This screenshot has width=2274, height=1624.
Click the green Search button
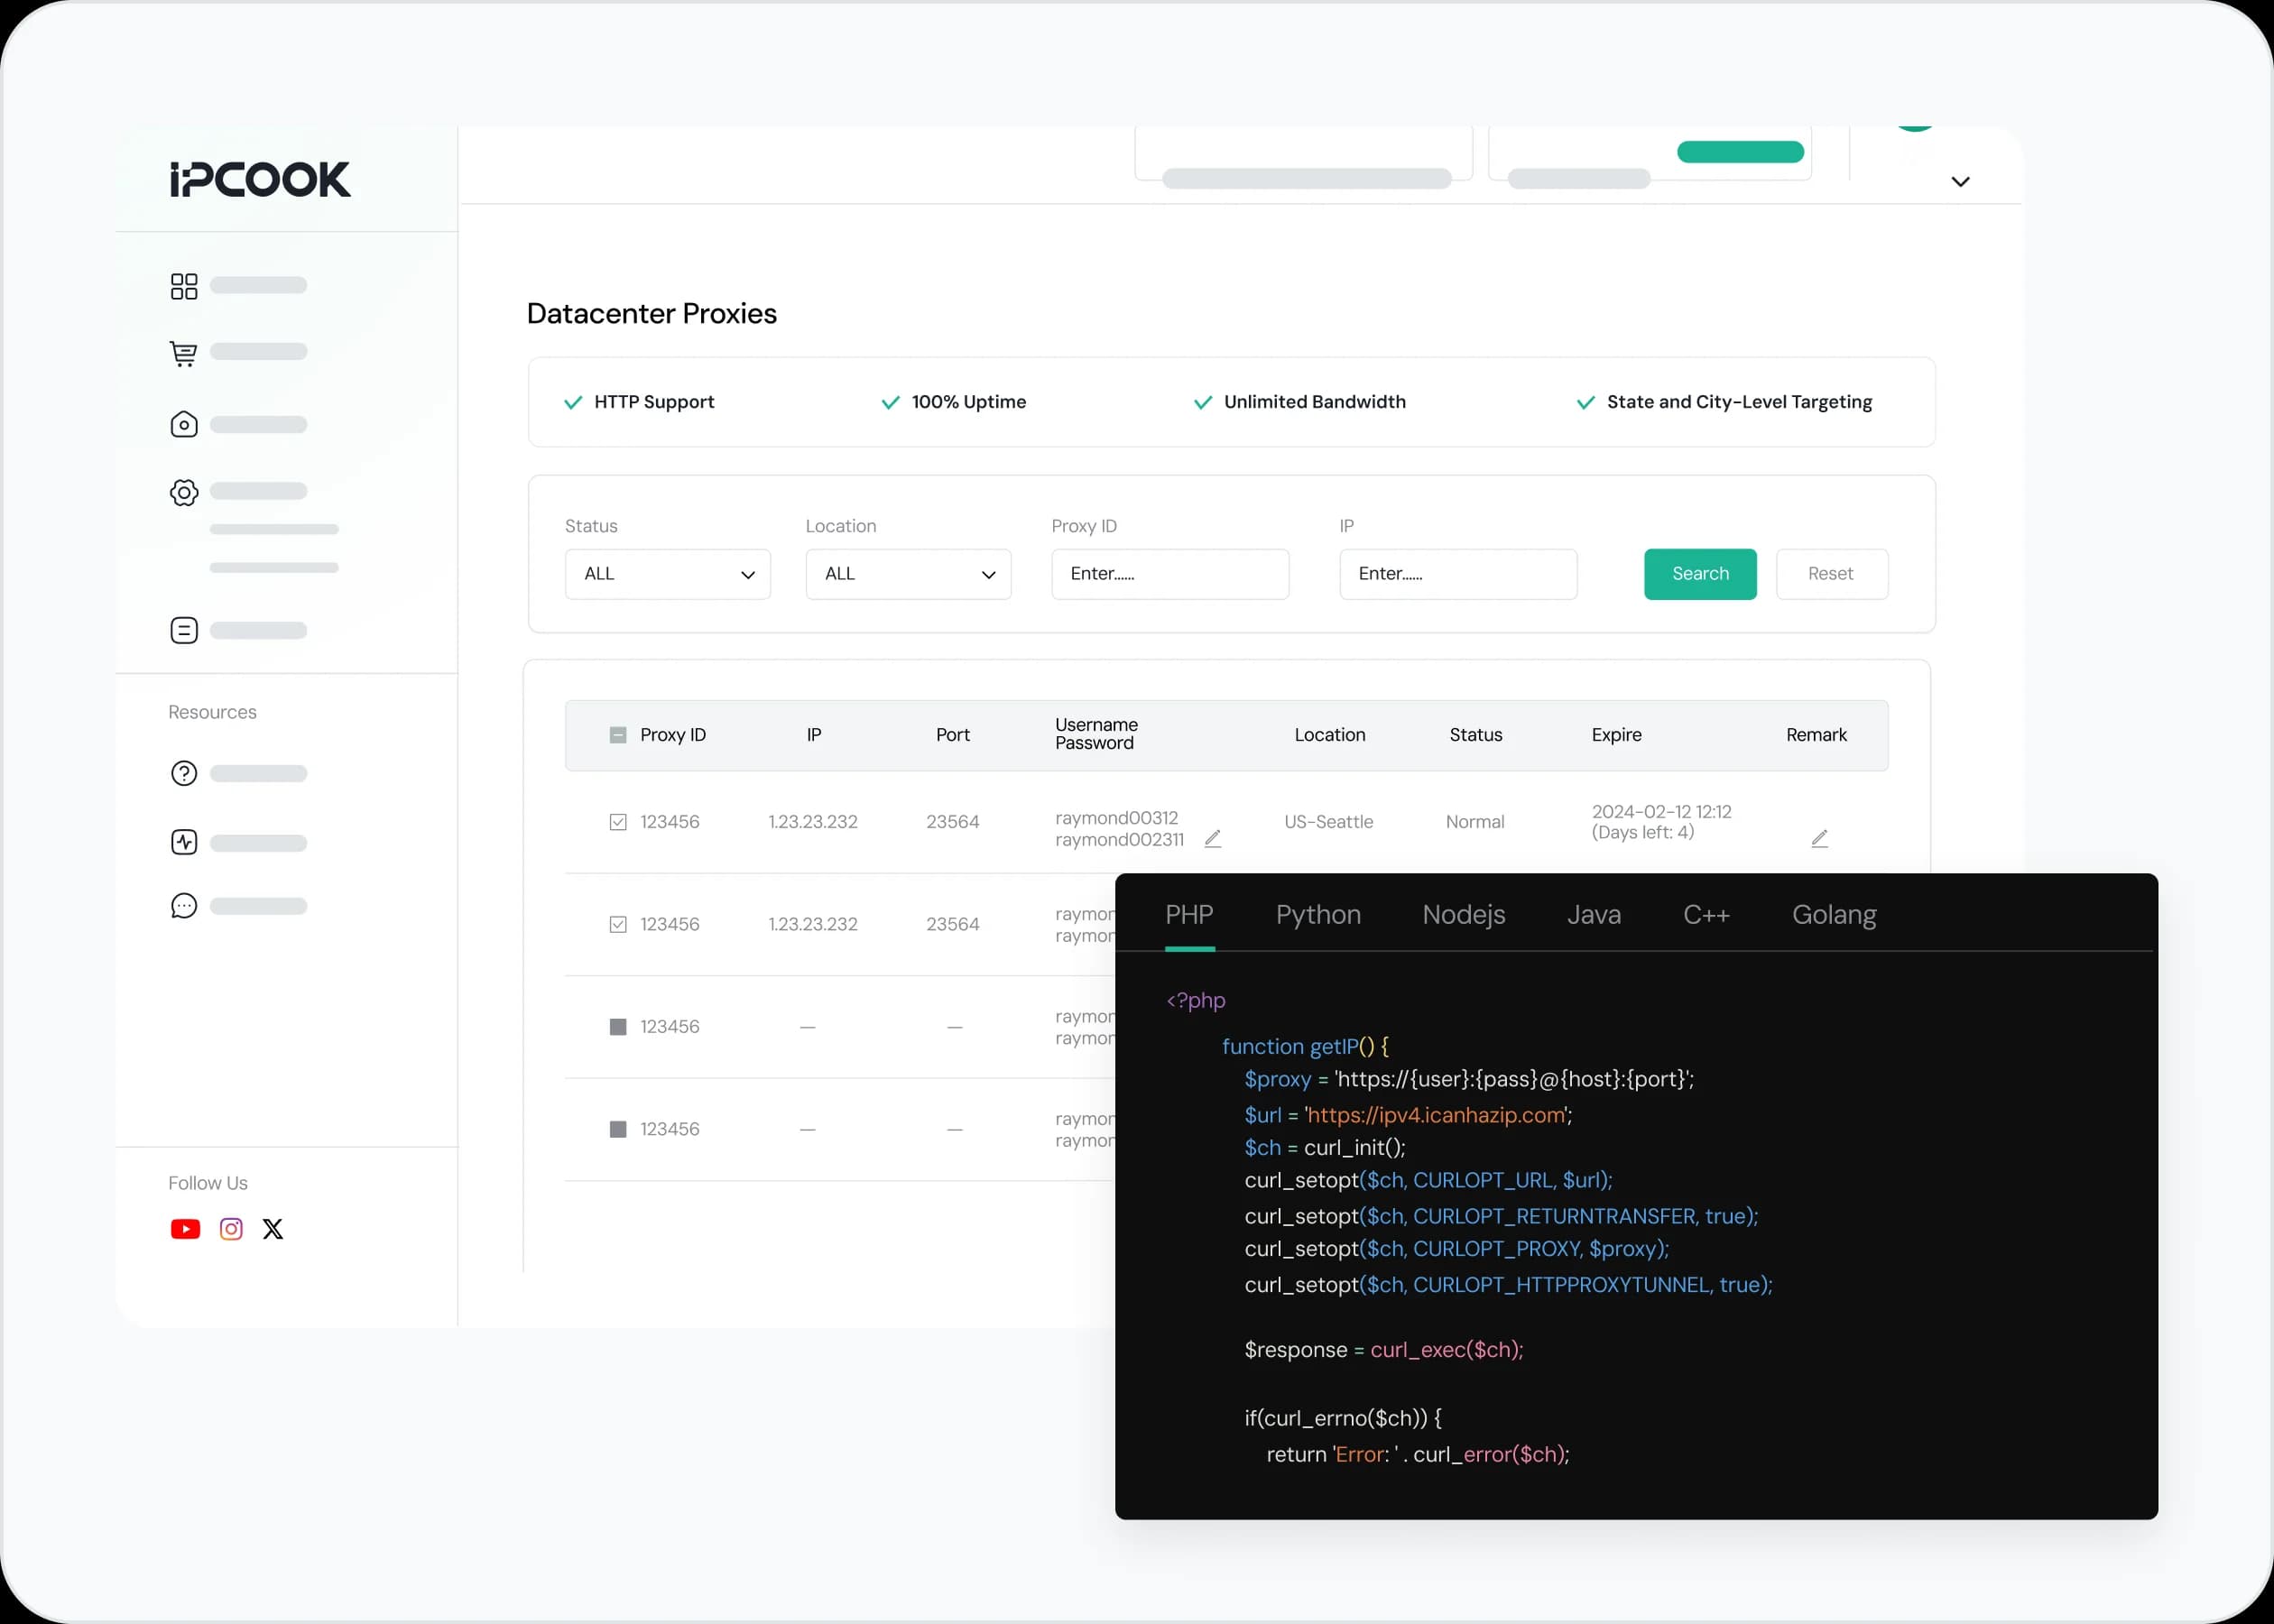1700,574
